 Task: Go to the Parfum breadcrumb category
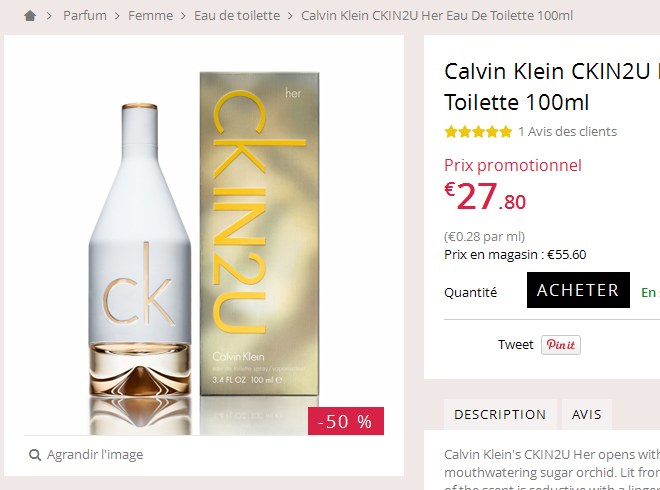(x=86, y=16)
